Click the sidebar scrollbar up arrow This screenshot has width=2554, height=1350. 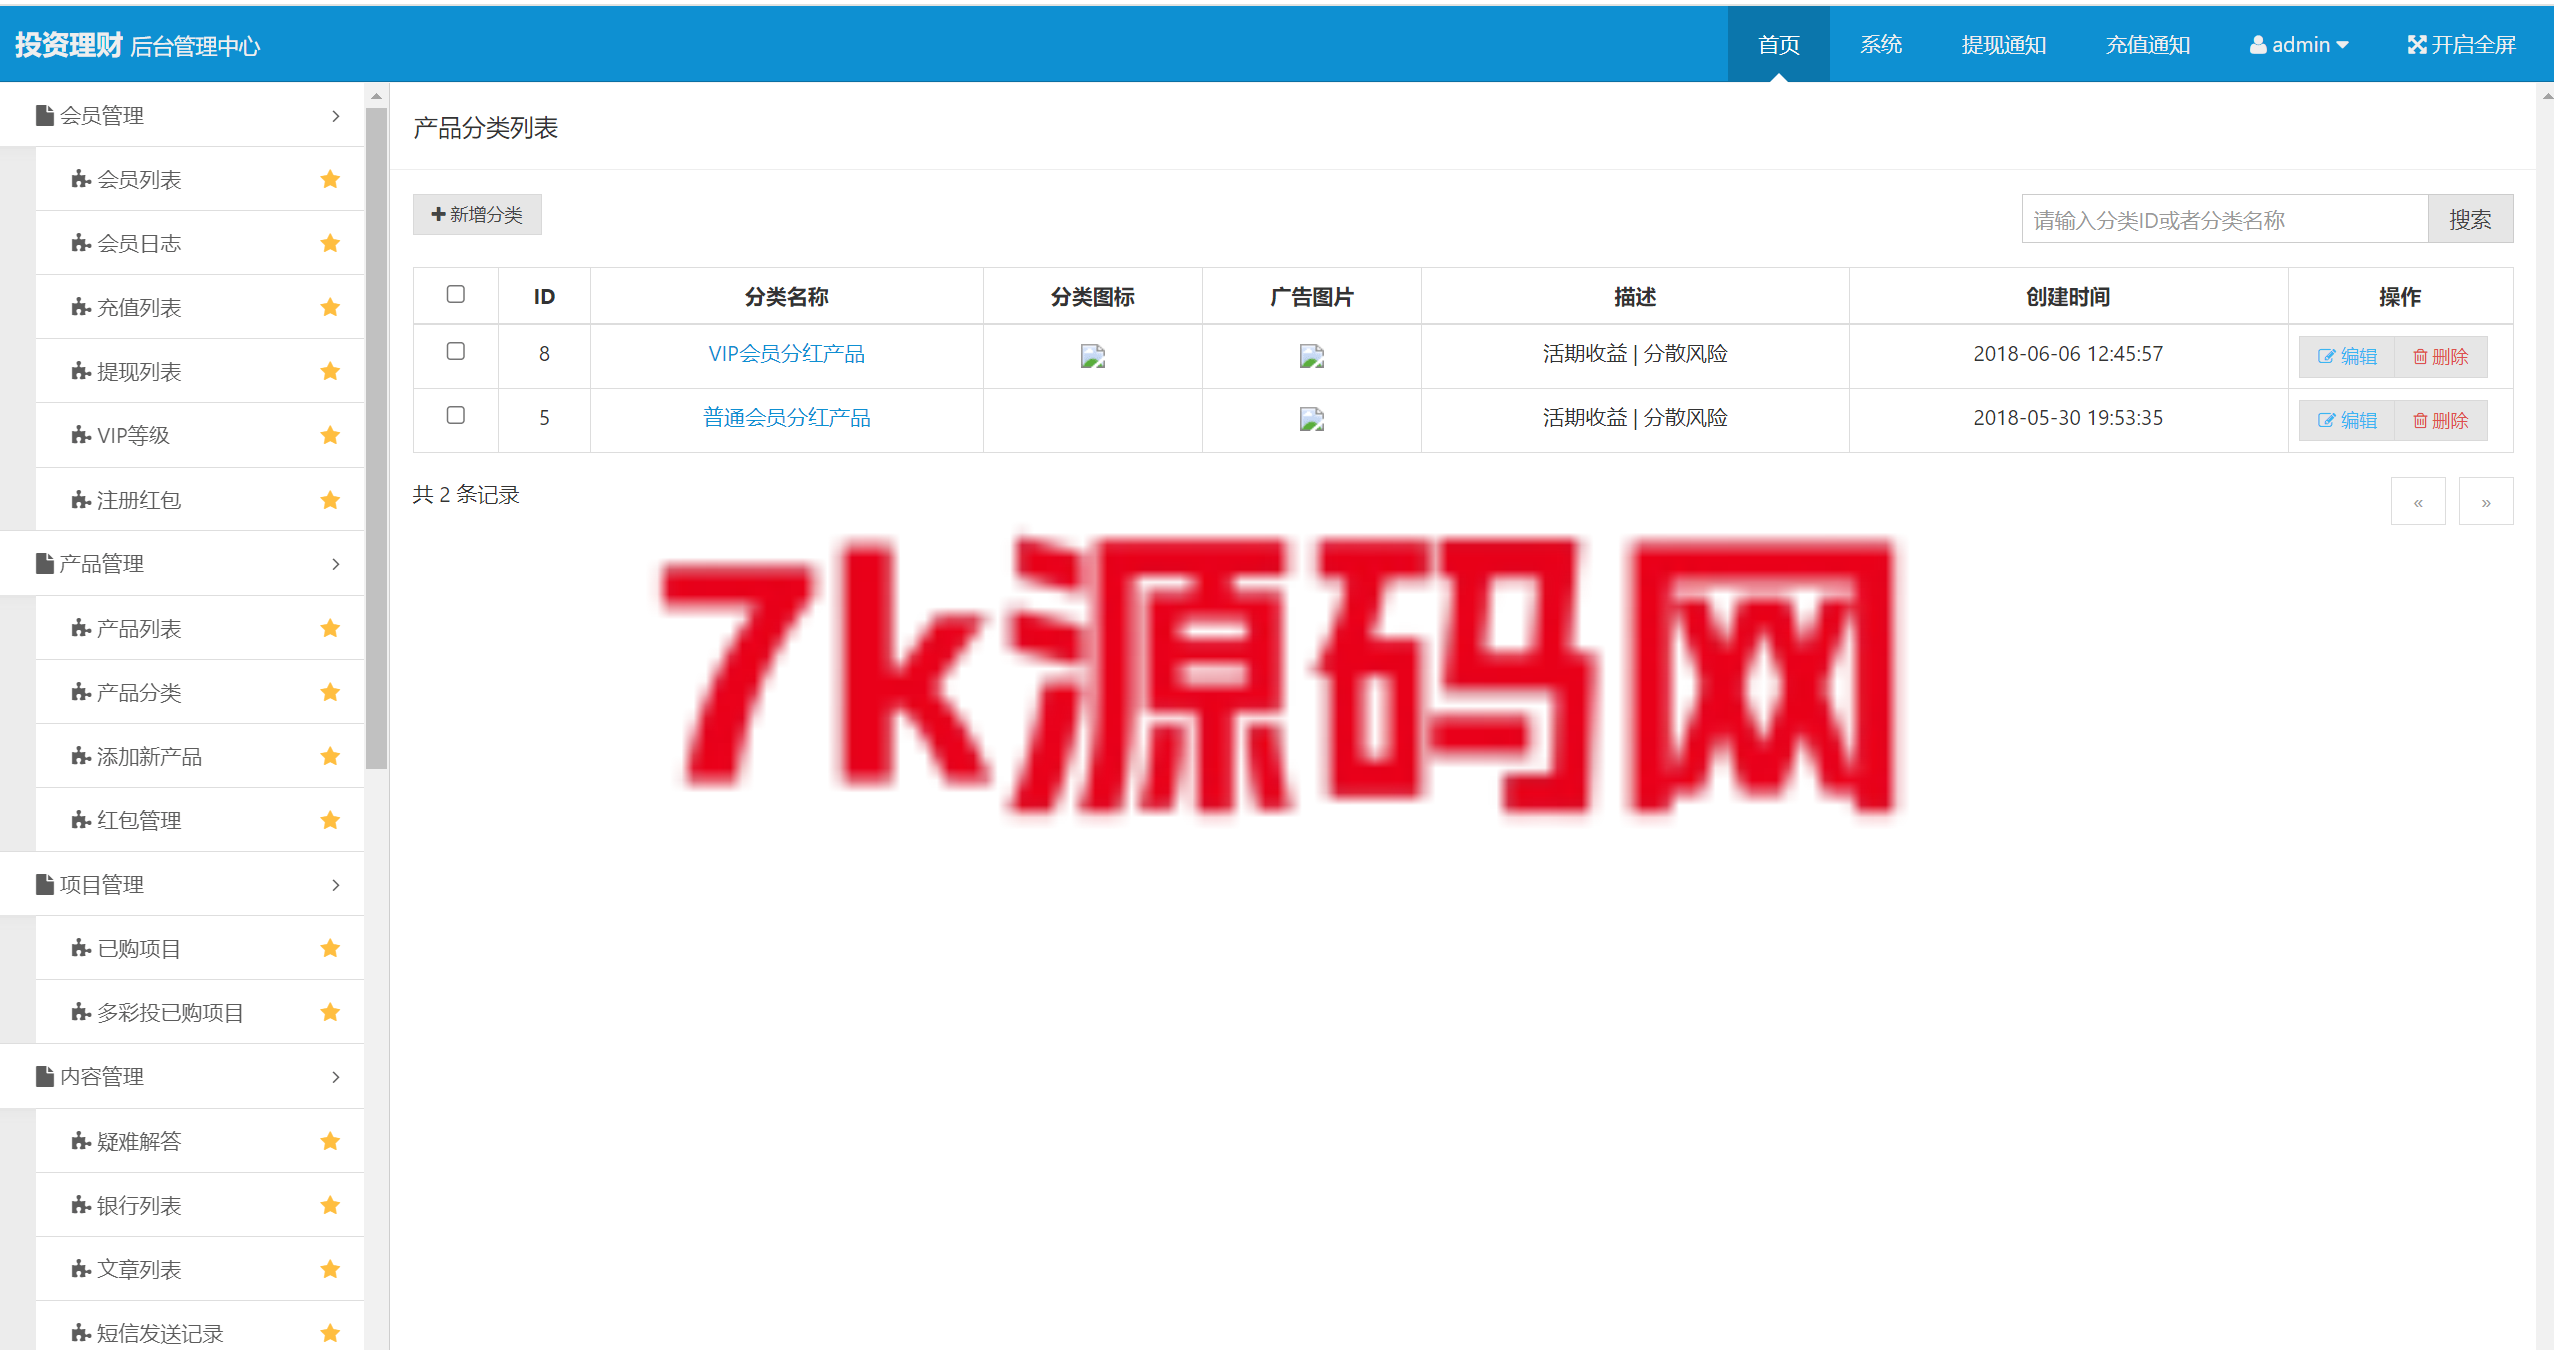[376, 96]
